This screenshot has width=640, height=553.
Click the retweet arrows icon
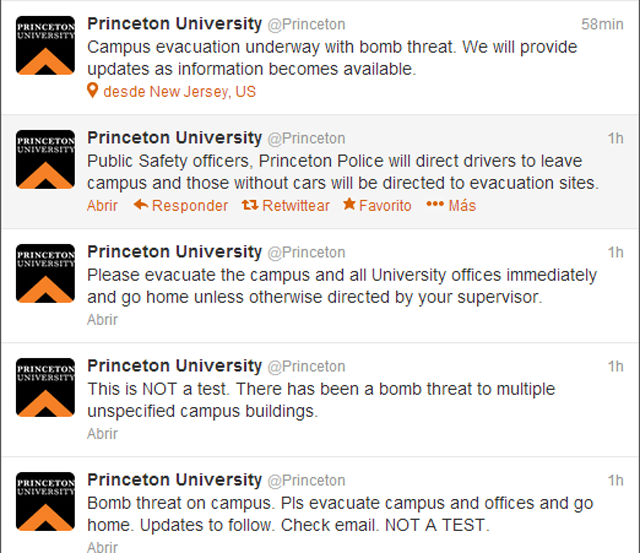(249, 205)
